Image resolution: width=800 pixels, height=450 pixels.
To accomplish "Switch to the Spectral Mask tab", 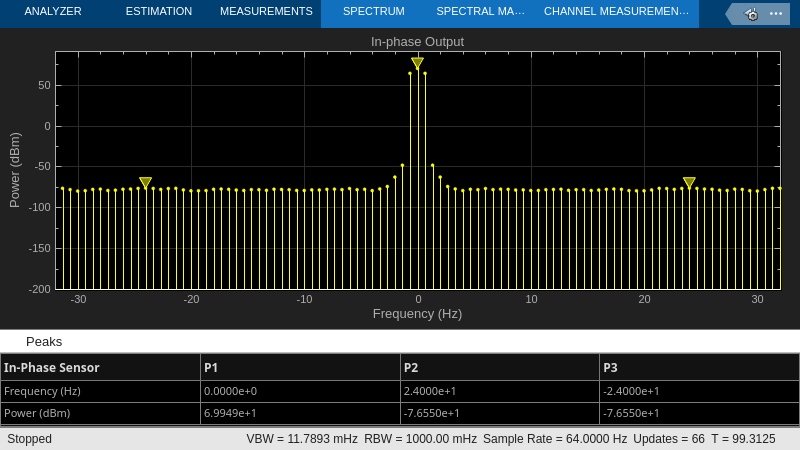I will pyautogui.click(x=480, y=12).
